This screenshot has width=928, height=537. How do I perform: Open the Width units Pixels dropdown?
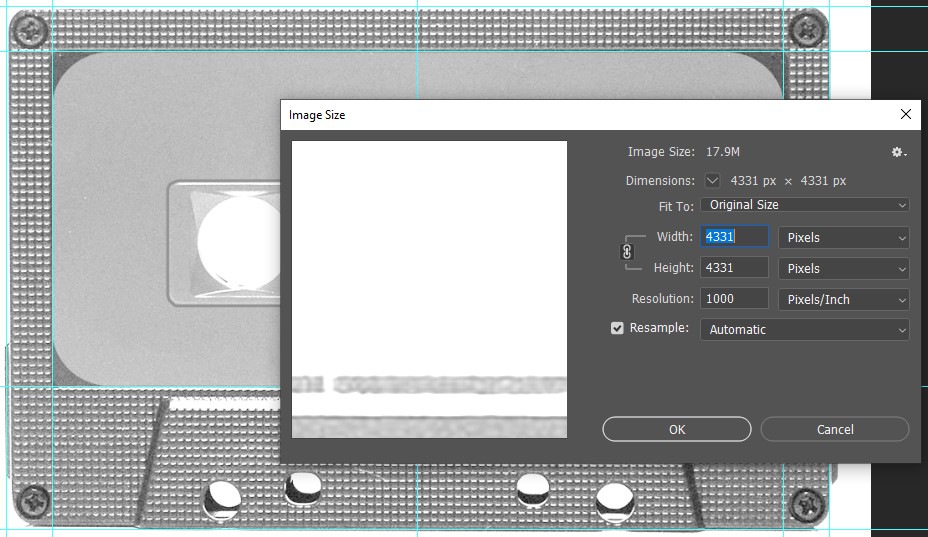coord(843,238)
